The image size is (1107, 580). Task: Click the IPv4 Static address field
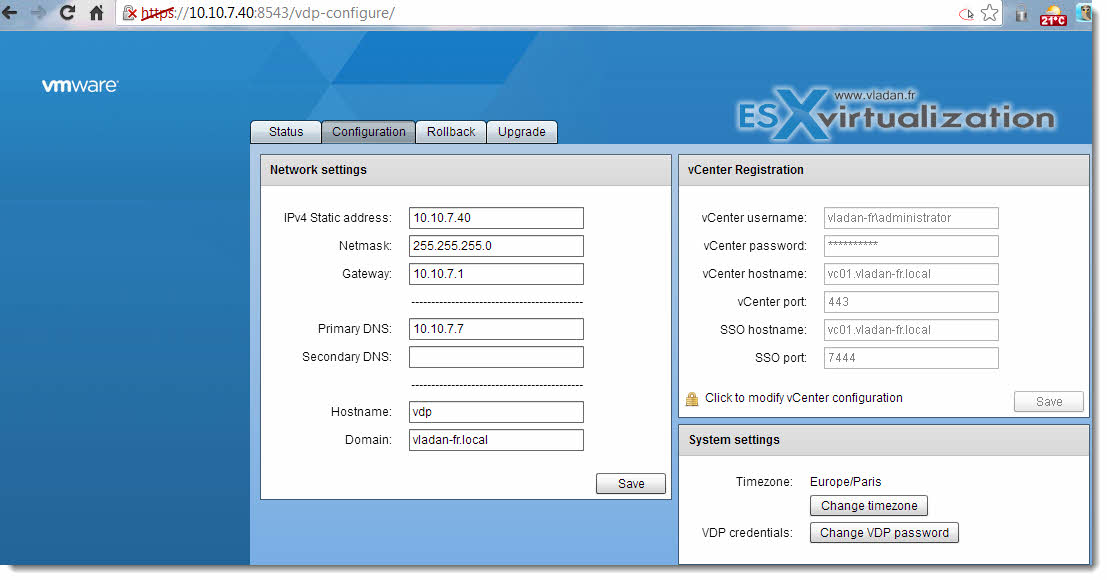point(496,218)
